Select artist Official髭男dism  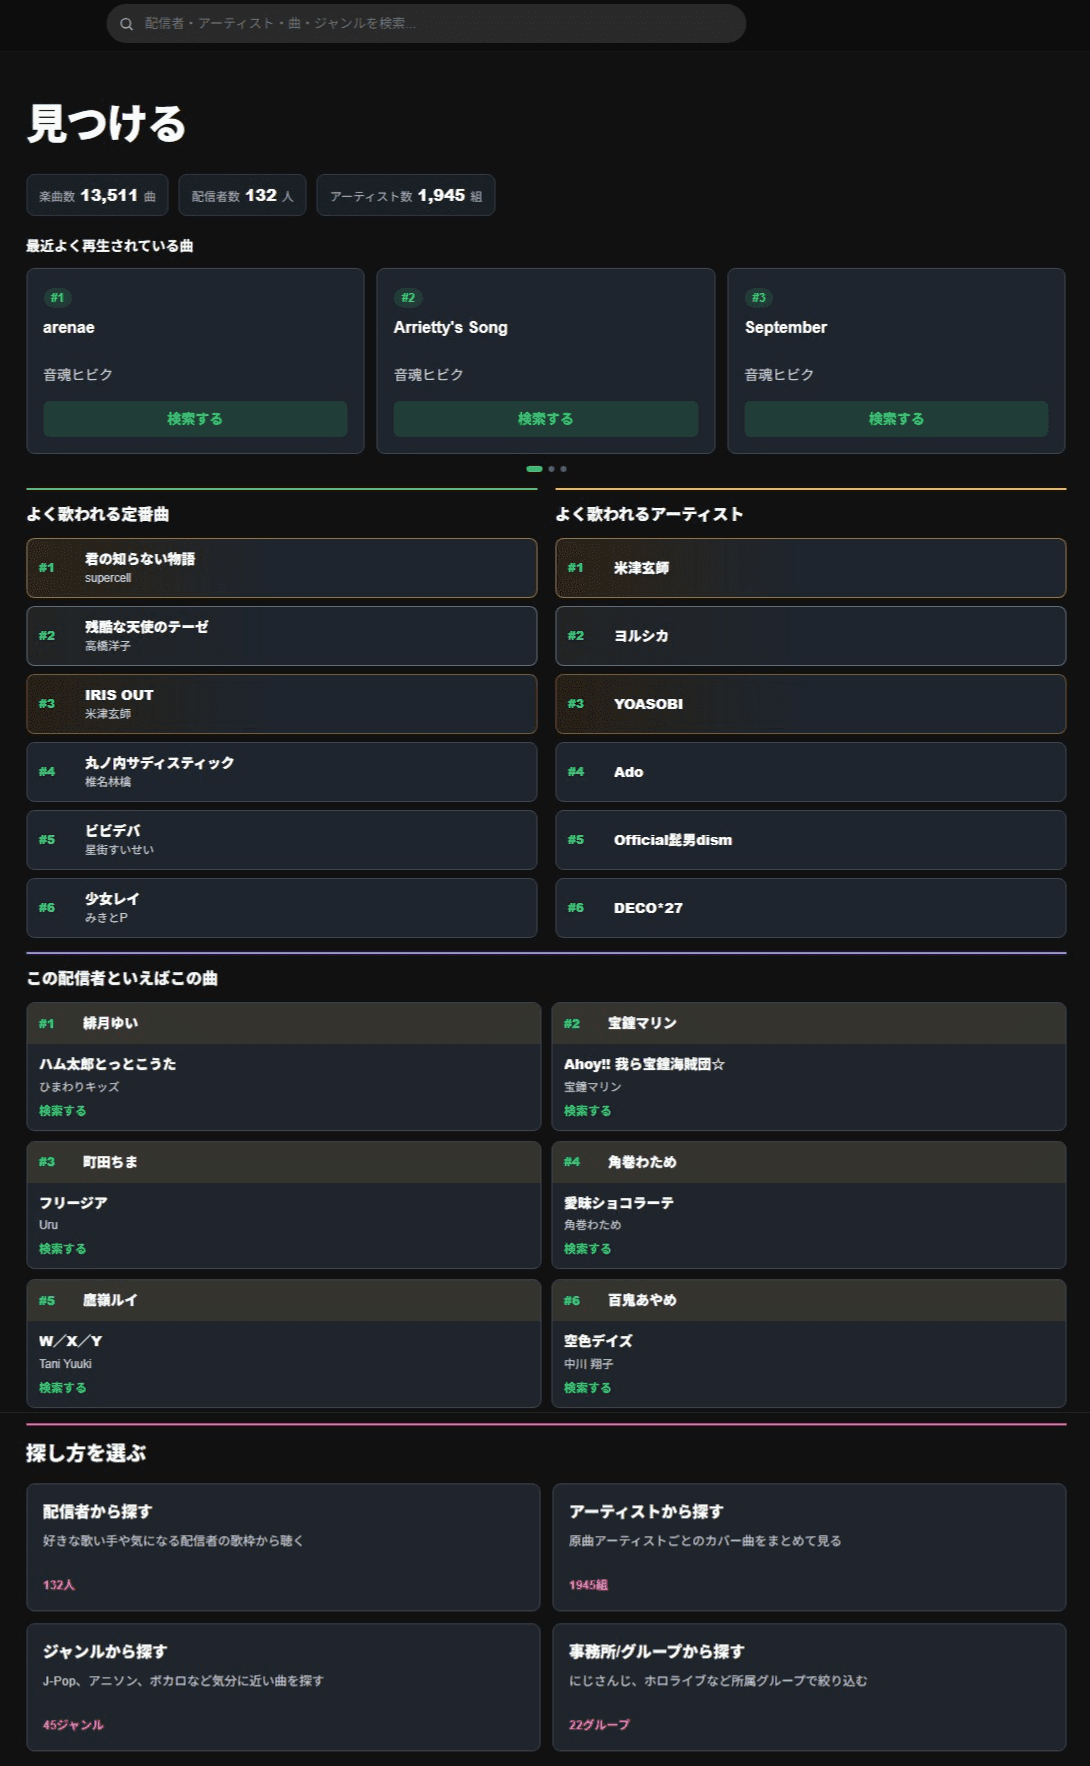coord(811,840)
